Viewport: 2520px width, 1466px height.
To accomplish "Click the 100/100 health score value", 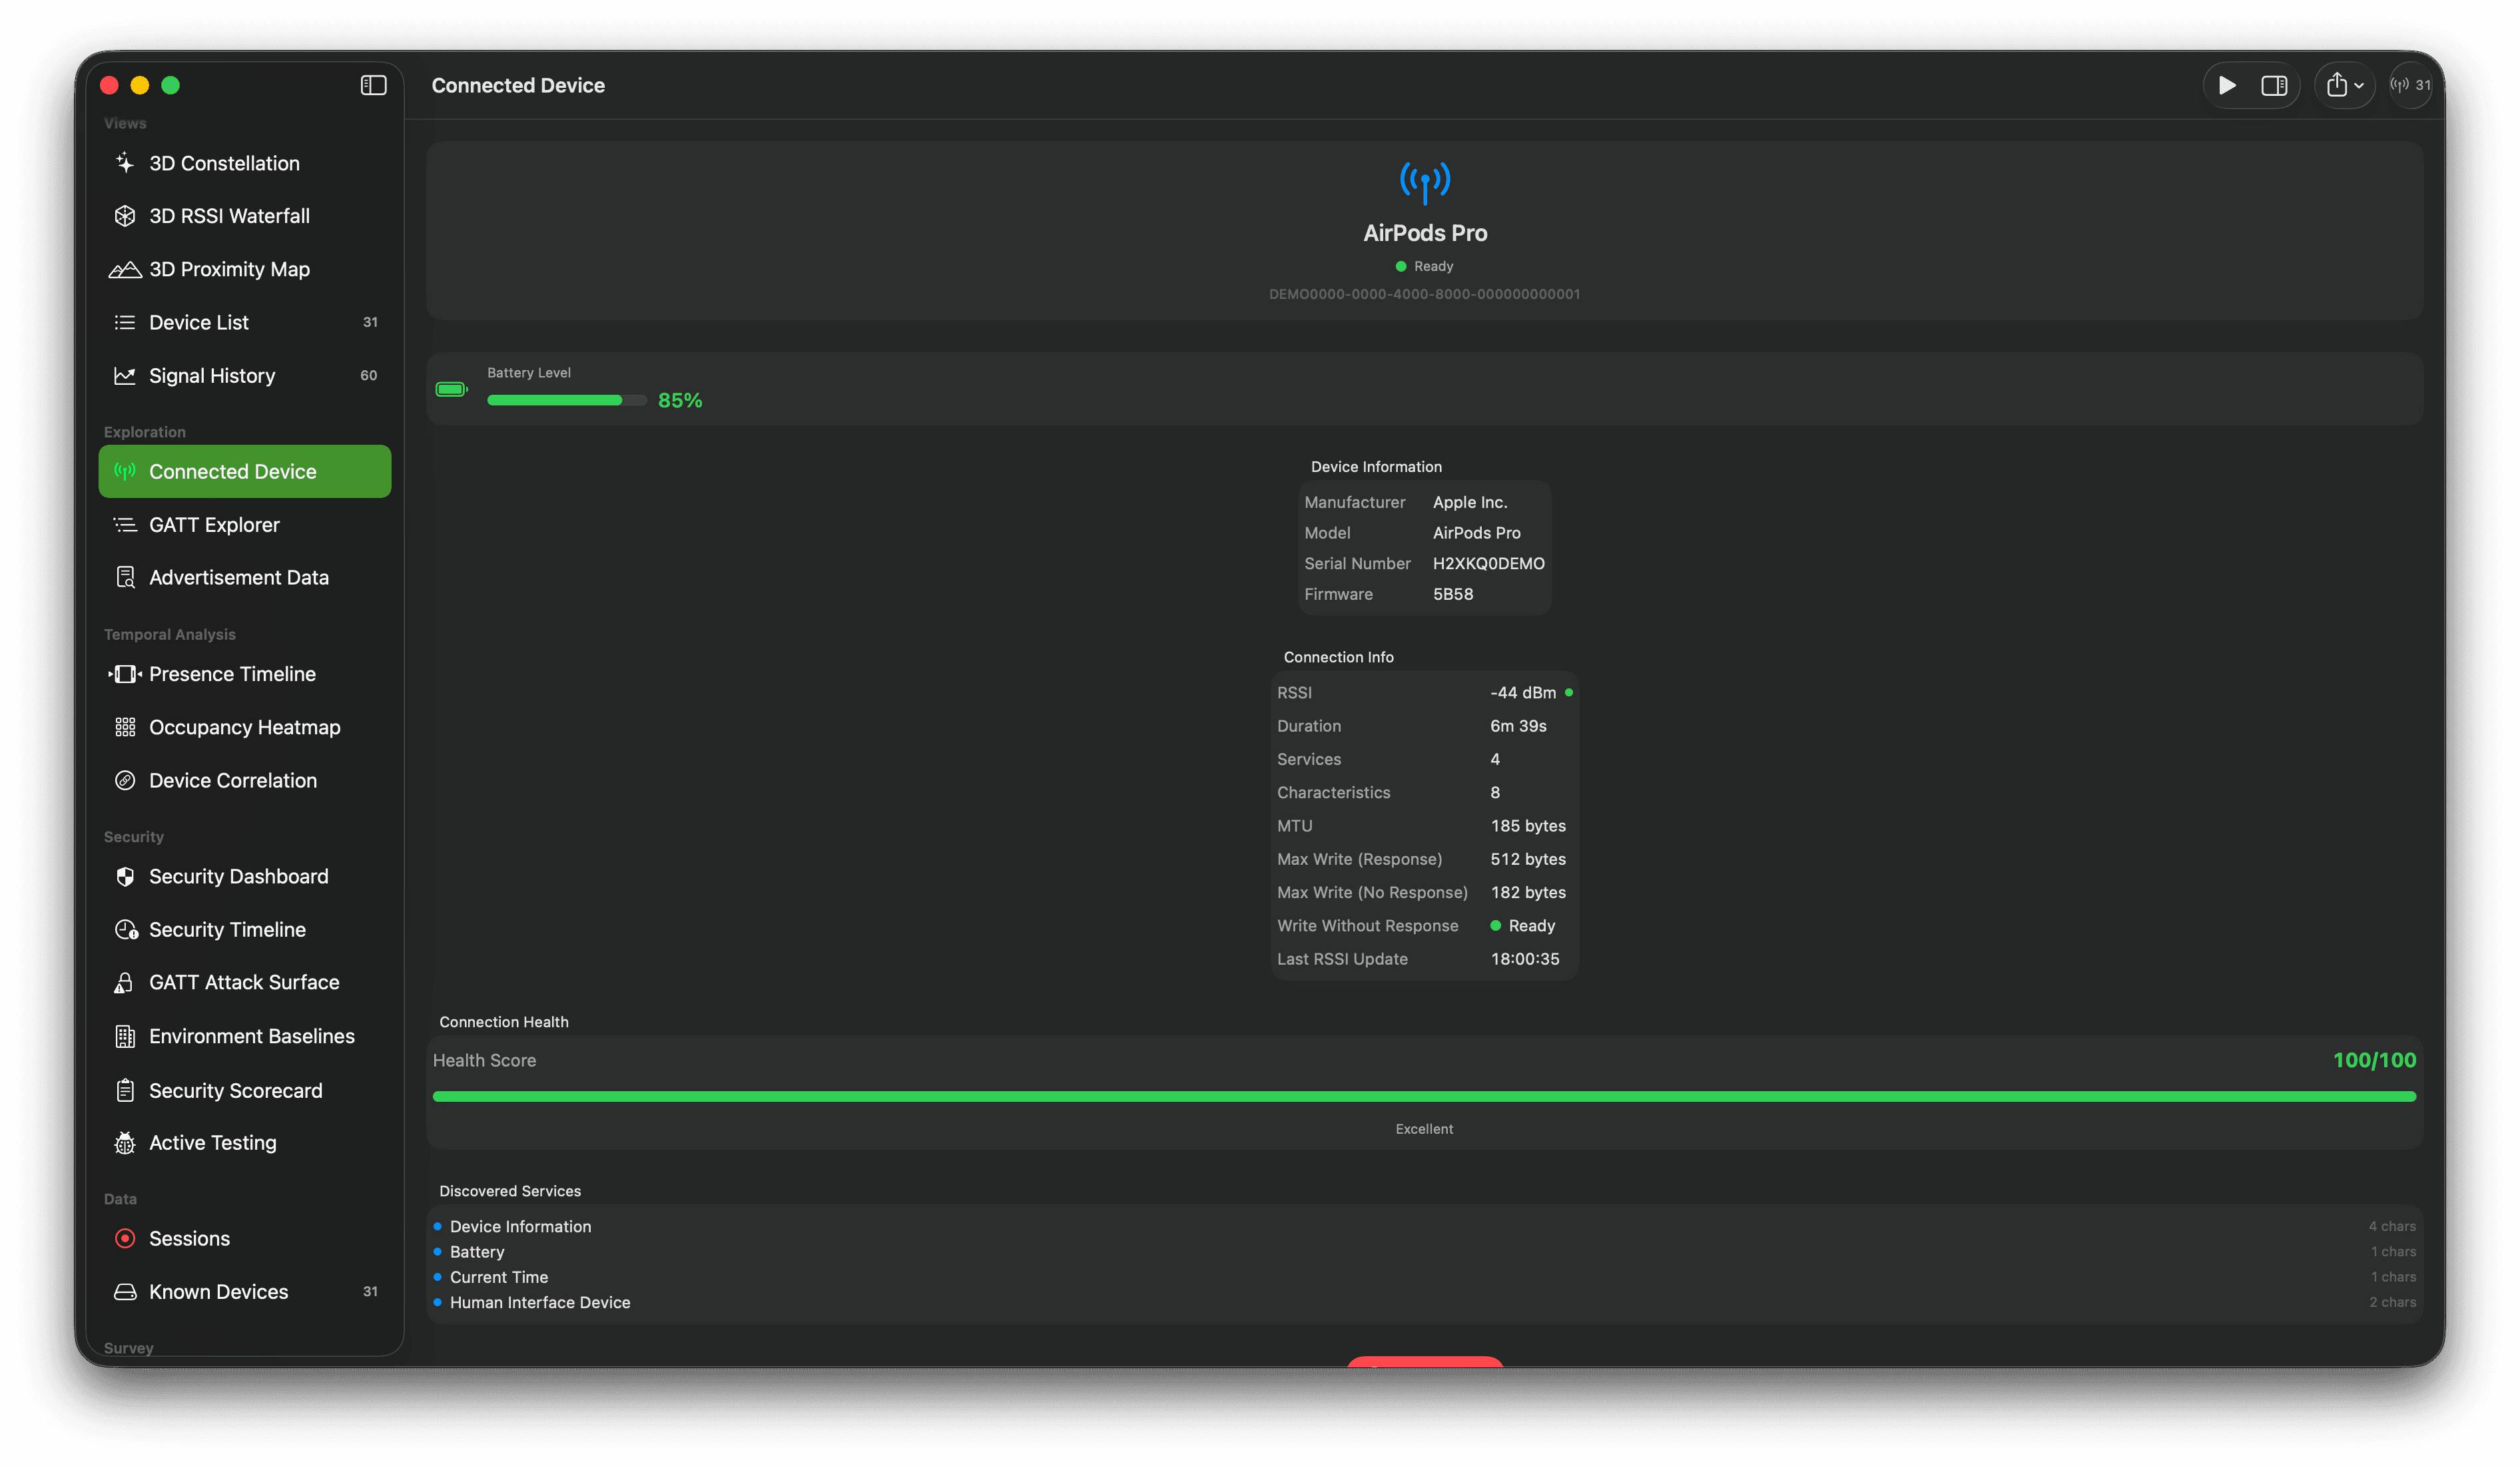I will [x=2374, y=1060].
